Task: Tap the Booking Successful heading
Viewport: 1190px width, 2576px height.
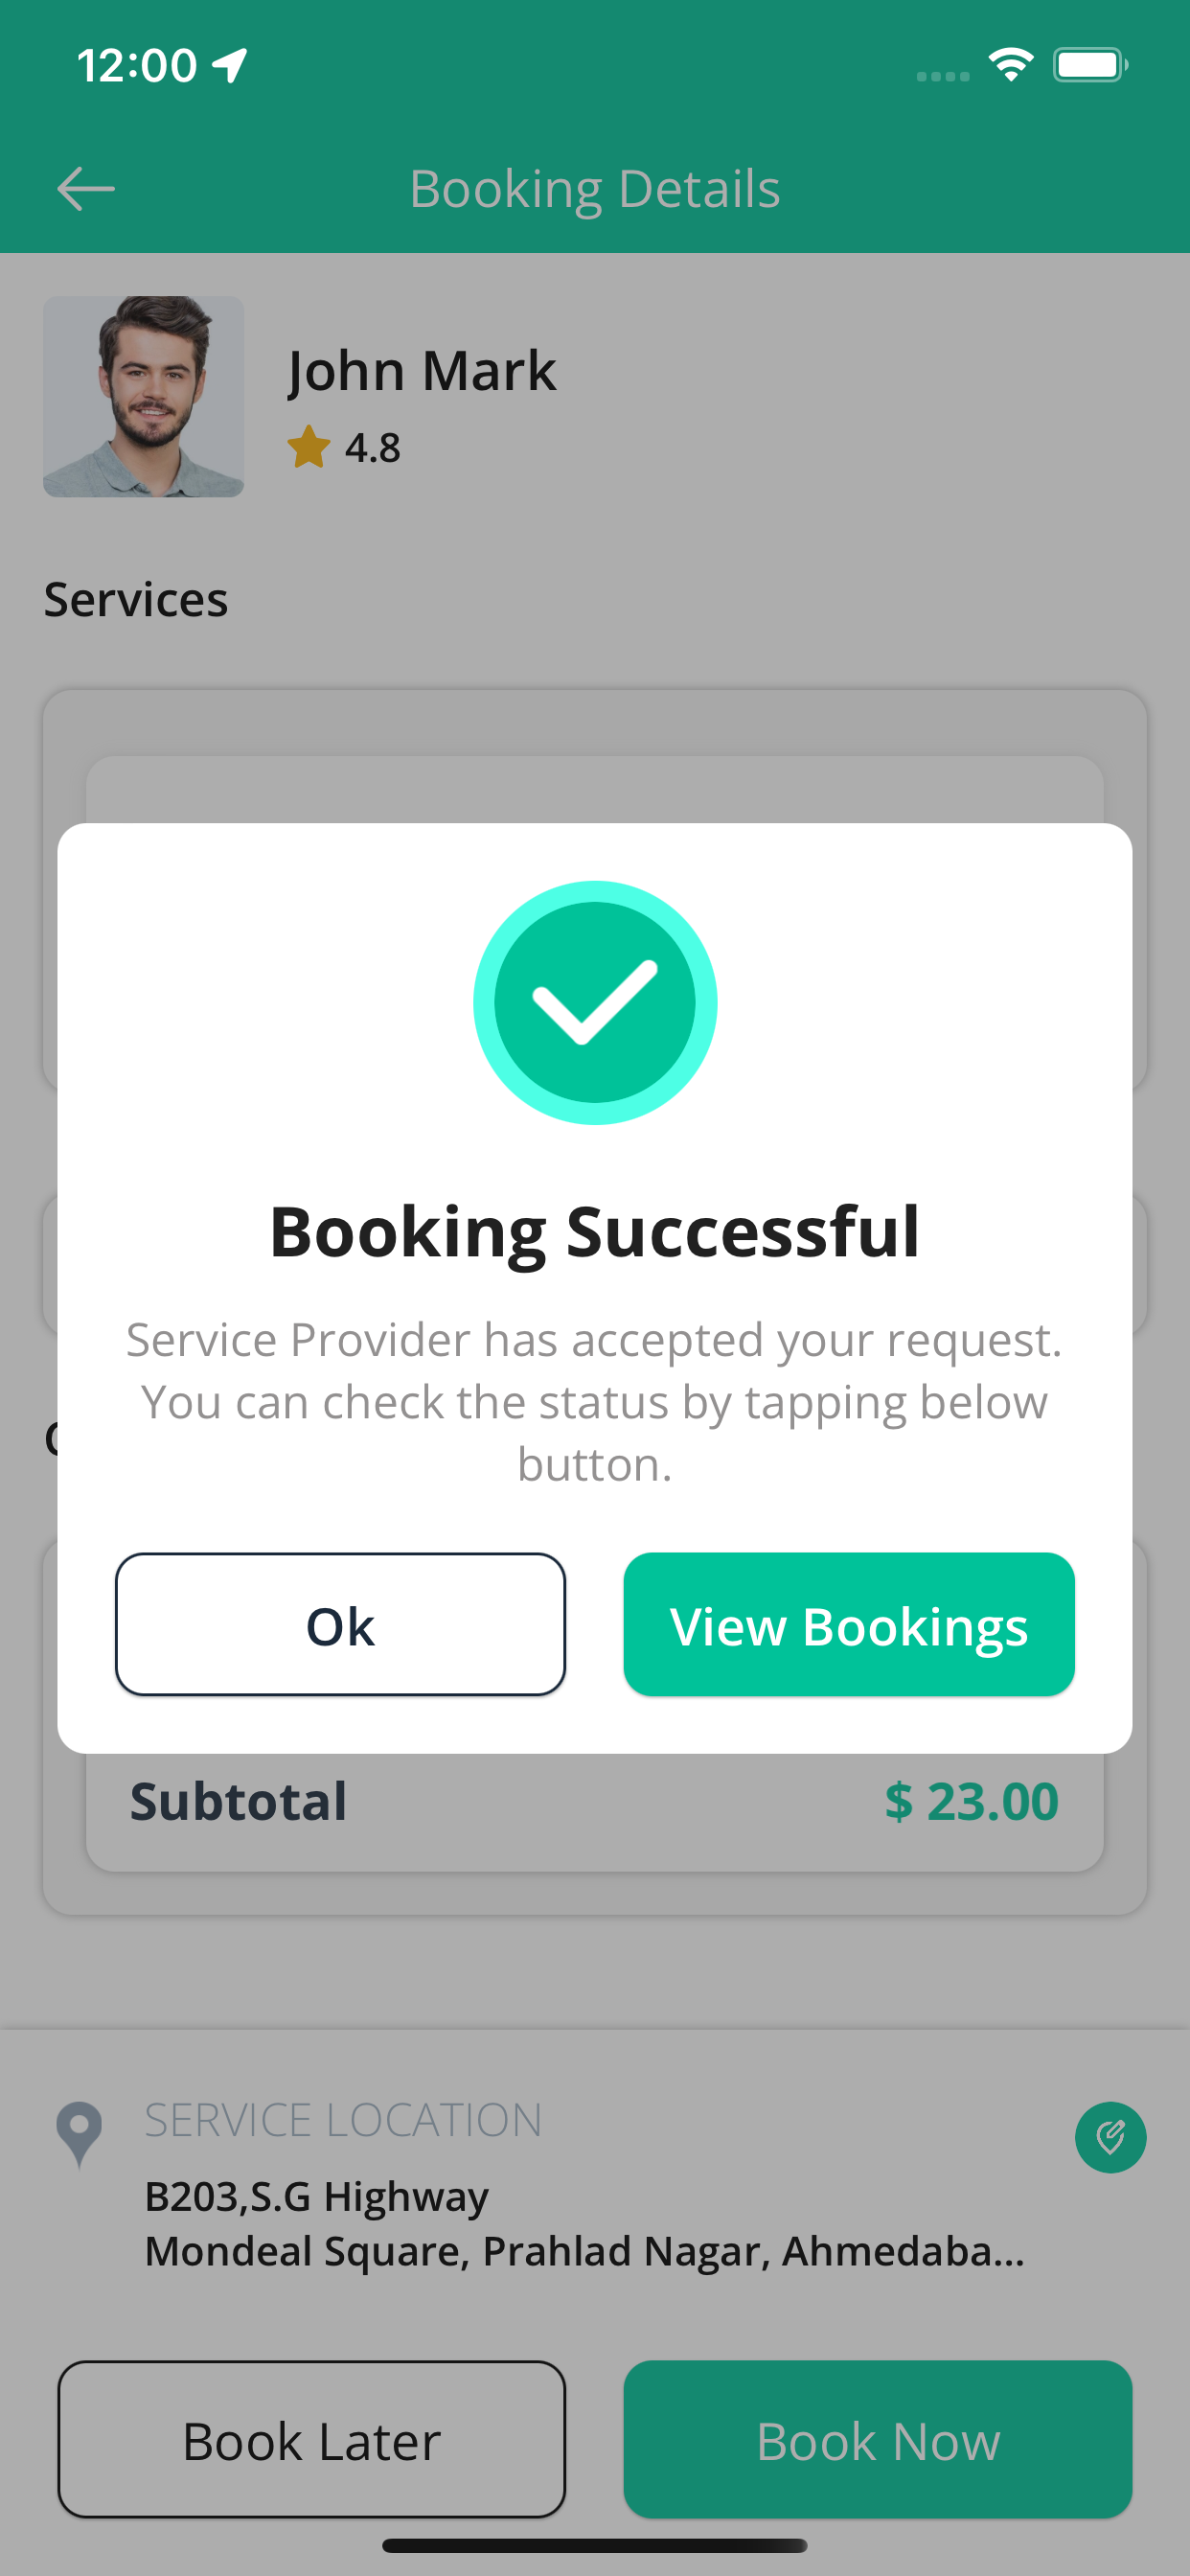Action: coord(595,1231)
